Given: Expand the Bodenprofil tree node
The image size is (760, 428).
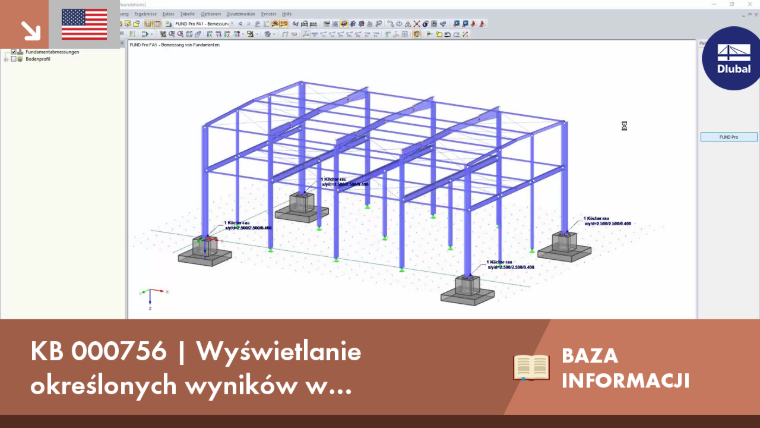Looking at the screenshot, I should pos(6,59).
